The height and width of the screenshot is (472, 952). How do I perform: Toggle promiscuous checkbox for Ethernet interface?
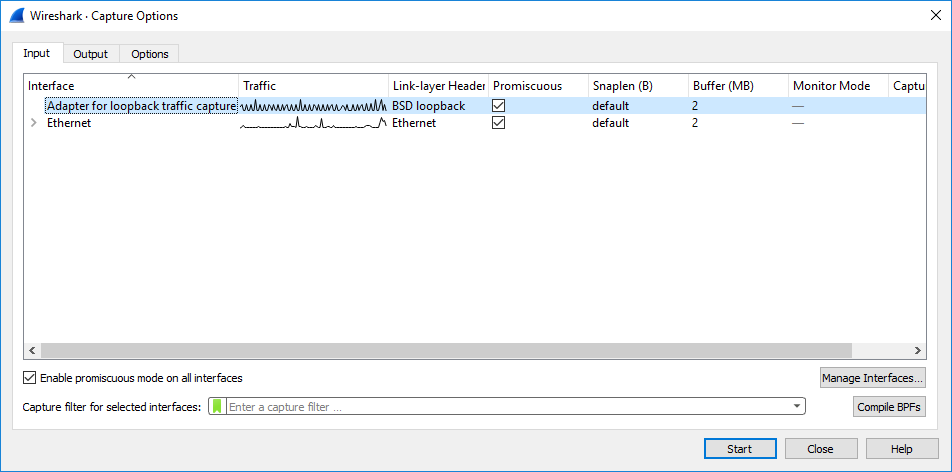point(498,123)
